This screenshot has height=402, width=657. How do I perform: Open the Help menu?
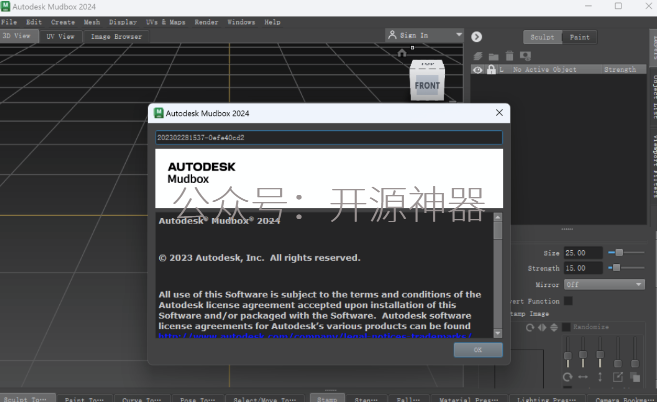coord(272,22)
